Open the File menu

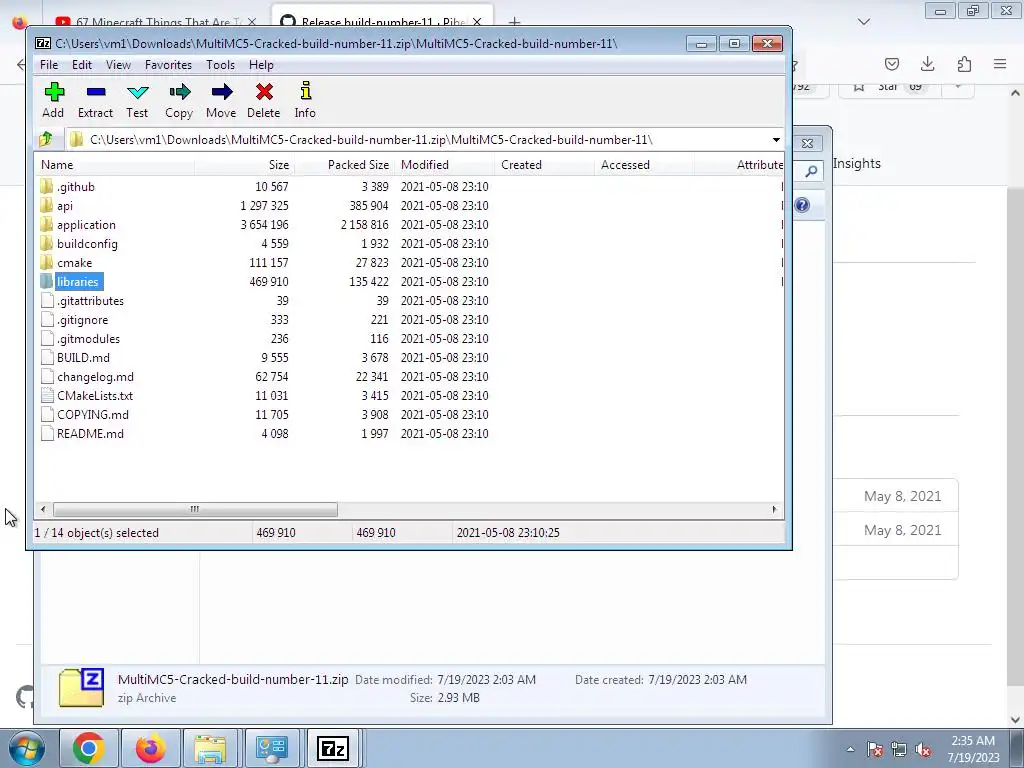pyautogui.click(x=49, y=65)
